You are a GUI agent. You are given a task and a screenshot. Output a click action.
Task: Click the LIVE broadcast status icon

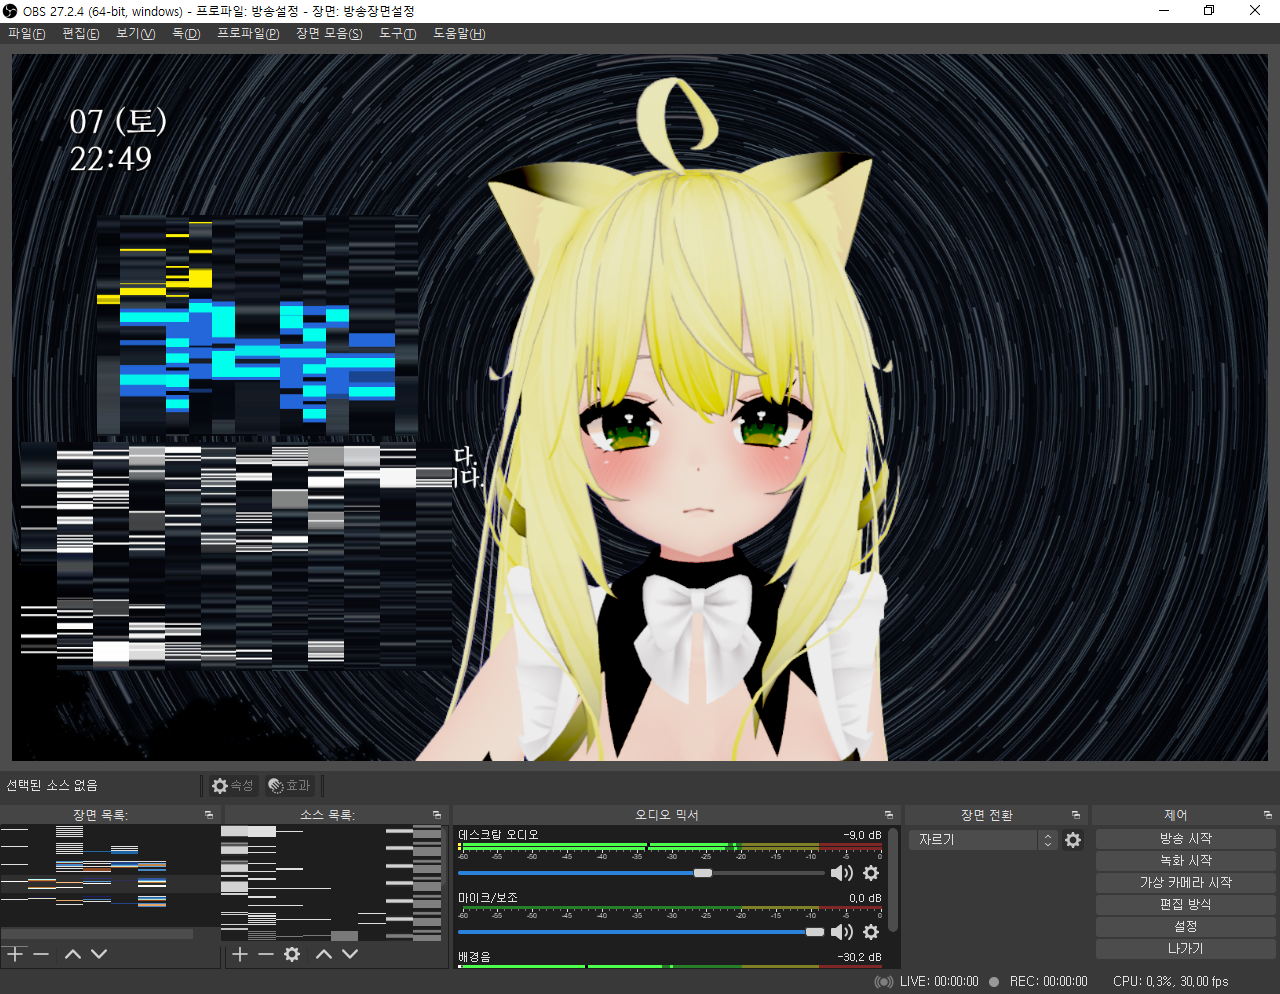click(883, 982)
